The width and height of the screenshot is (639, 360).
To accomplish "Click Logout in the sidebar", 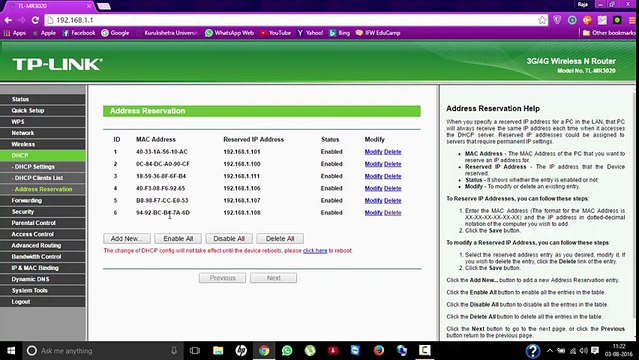I will 43,302.
